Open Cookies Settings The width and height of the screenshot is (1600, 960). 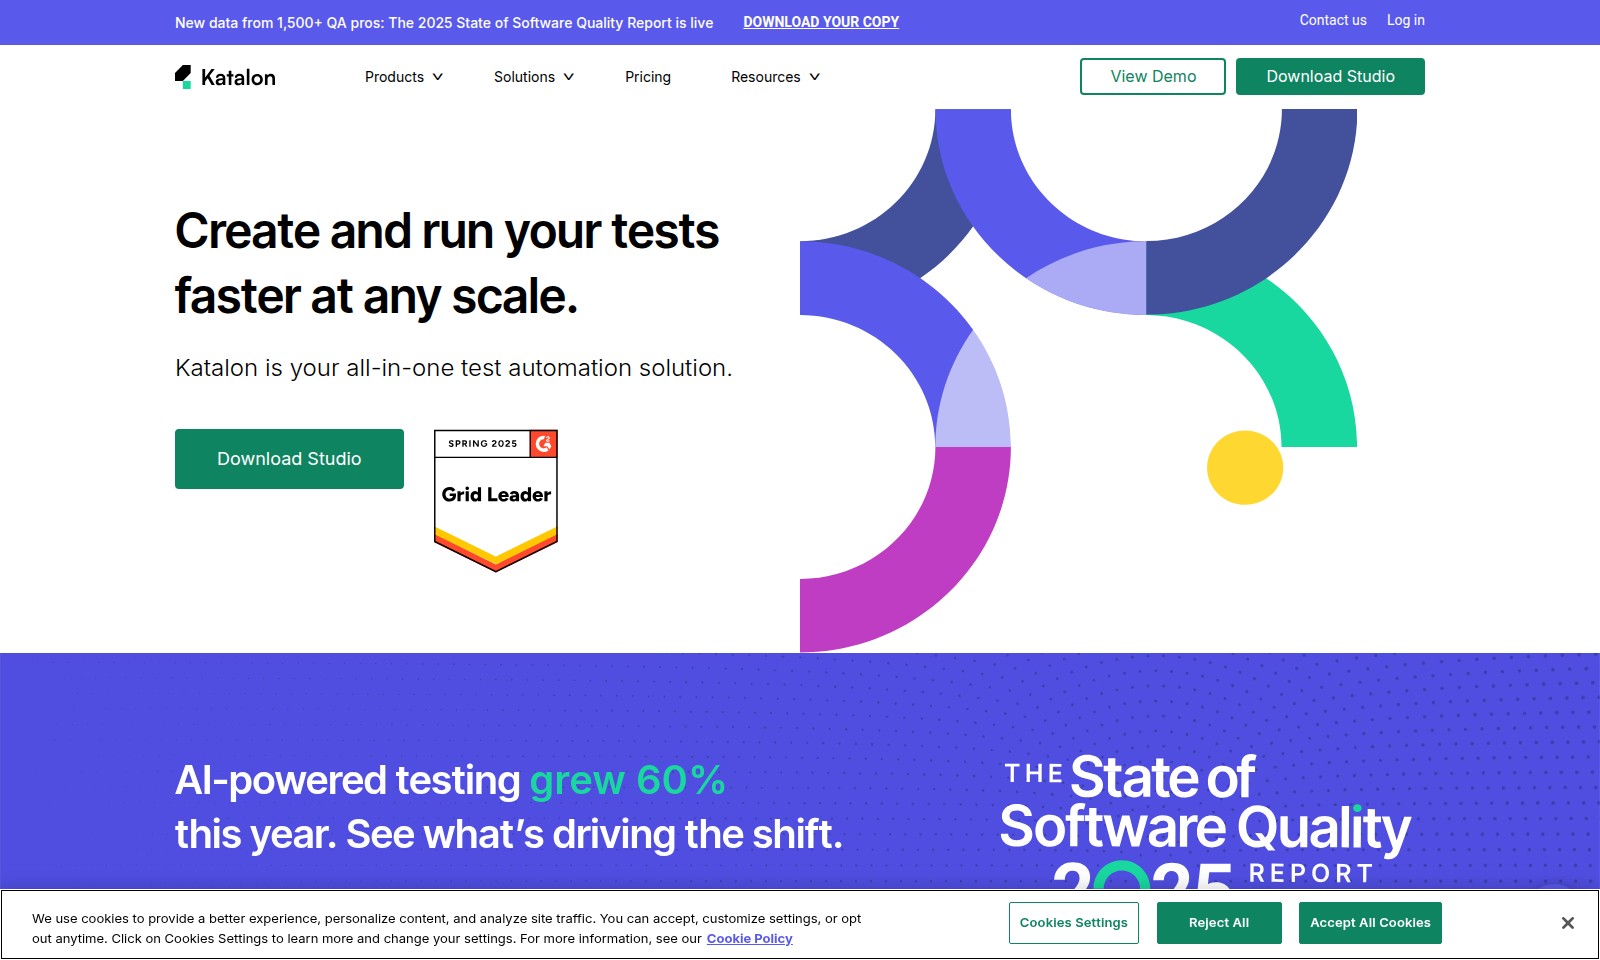click(1074, 923)
